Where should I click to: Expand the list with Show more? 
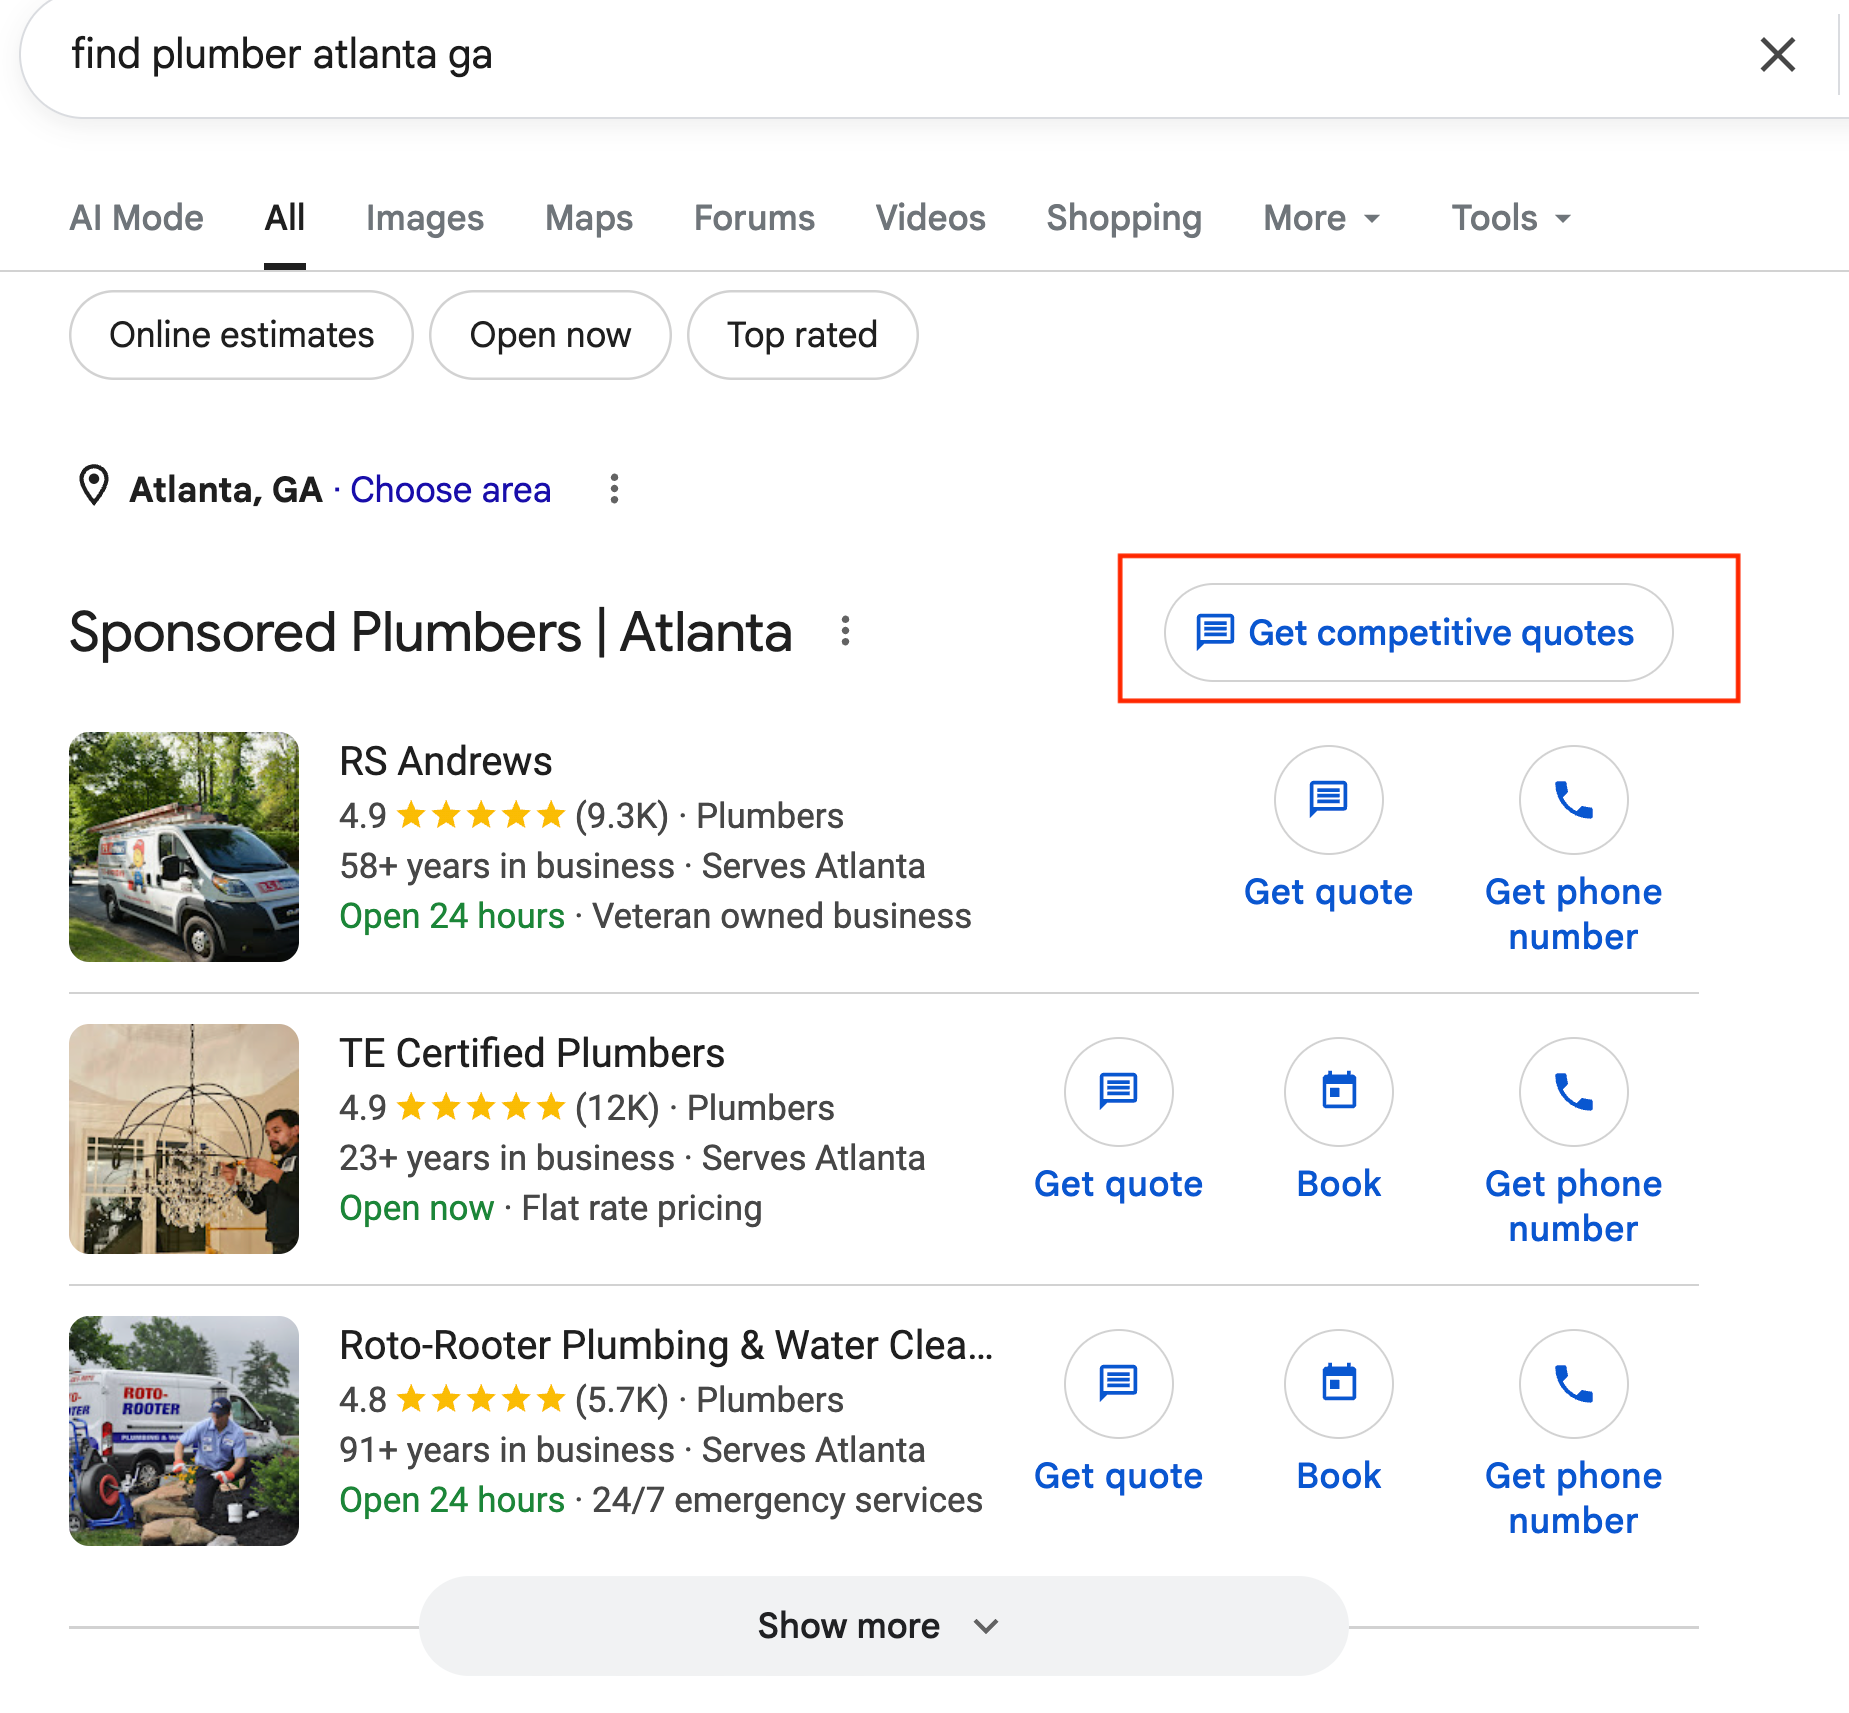(883, 1626)
